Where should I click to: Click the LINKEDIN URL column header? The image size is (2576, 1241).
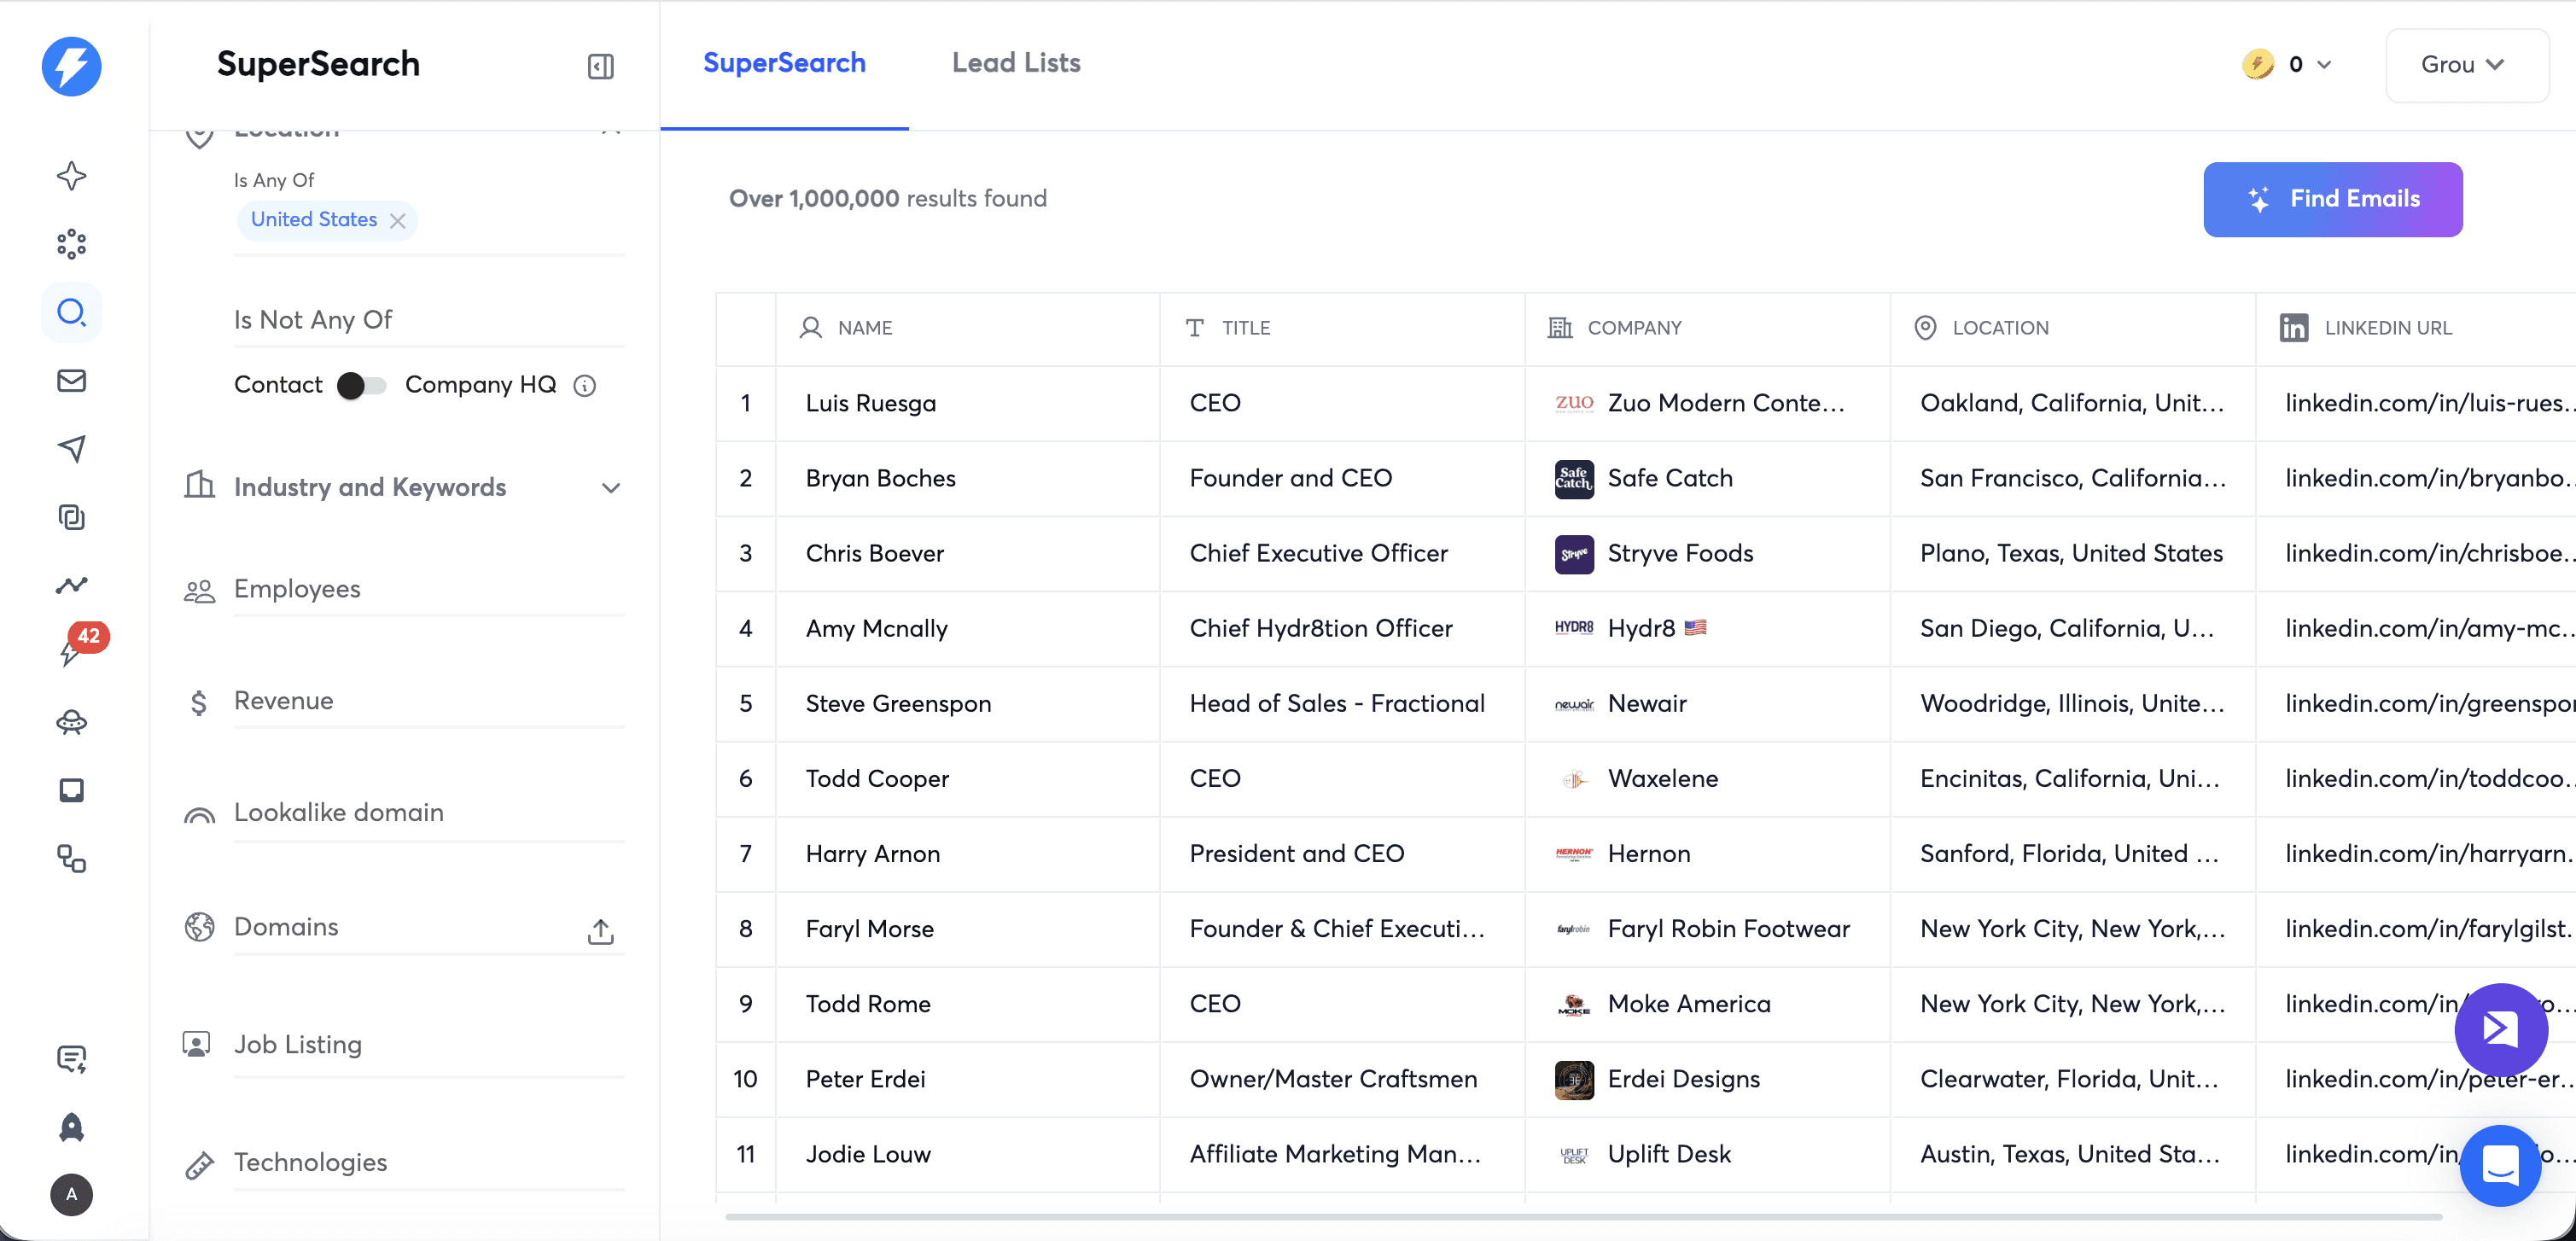[2415, 328]
